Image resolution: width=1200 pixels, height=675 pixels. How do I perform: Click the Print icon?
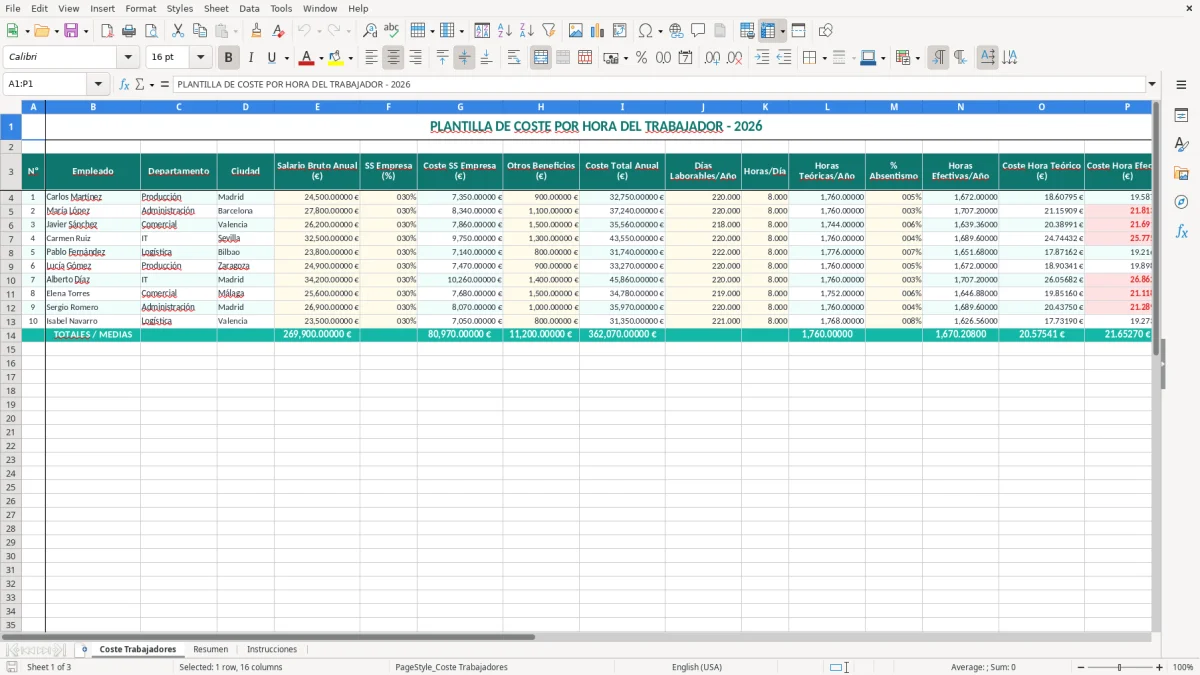[x=129, y=31]
